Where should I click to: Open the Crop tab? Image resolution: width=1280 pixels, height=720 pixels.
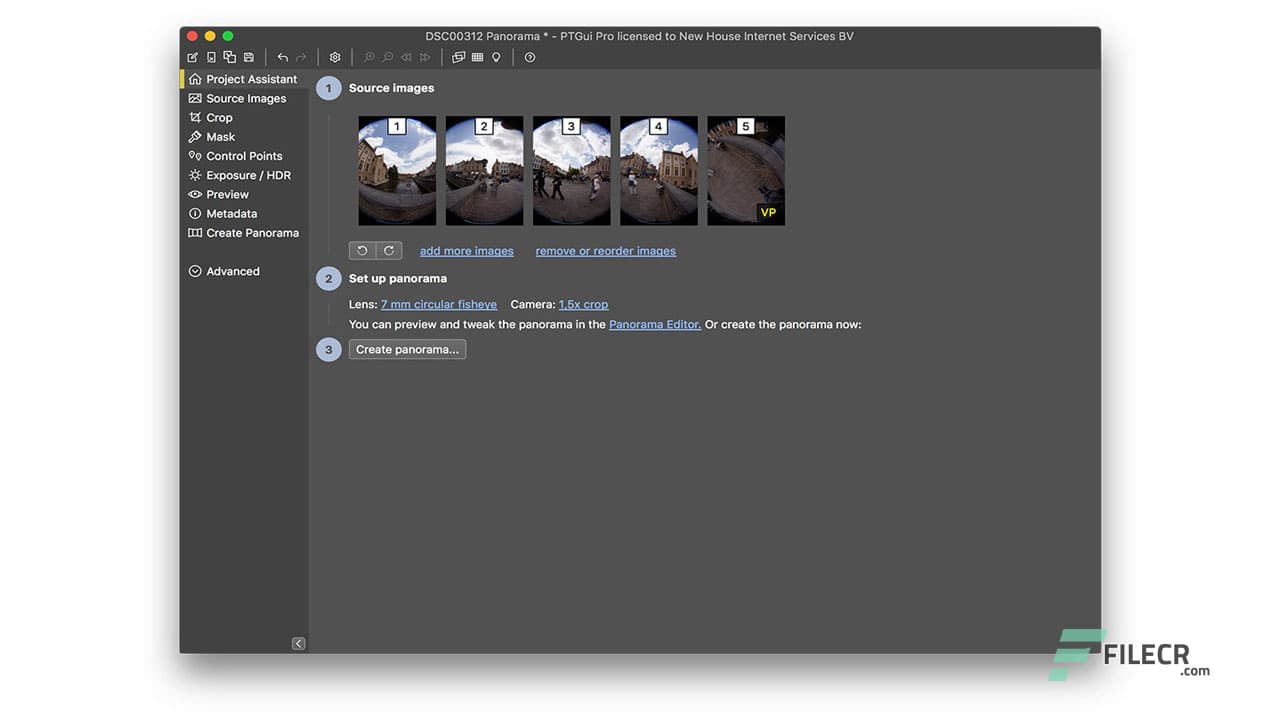[217, 117]
